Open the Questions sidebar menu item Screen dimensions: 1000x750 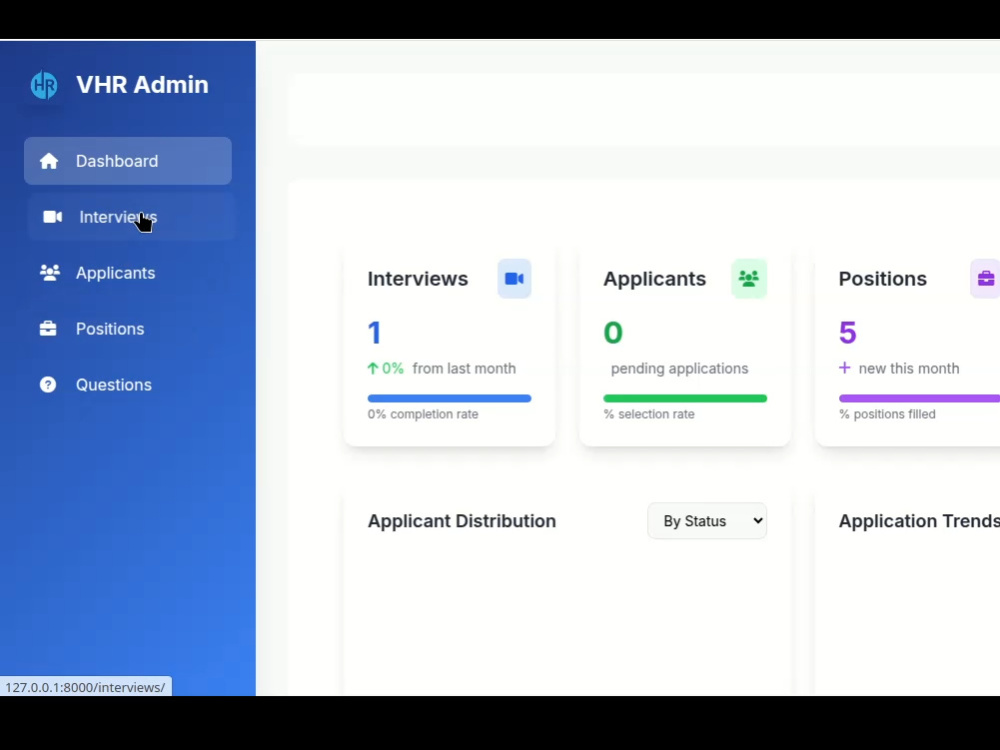(x=128, y=385)
